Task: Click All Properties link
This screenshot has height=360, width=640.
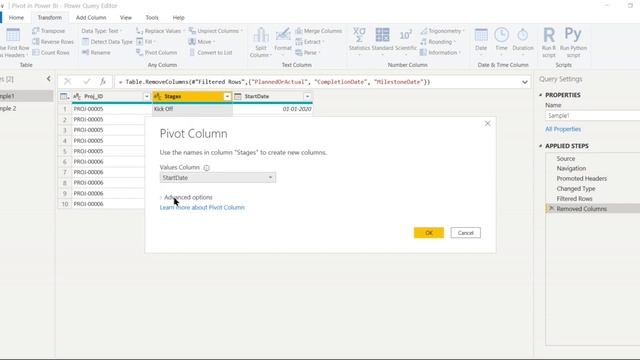Action: point(563,129)
